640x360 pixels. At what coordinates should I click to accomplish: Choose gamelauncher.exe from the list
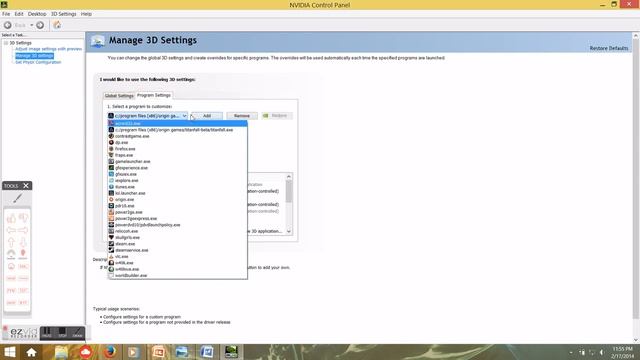pos(178,162)
